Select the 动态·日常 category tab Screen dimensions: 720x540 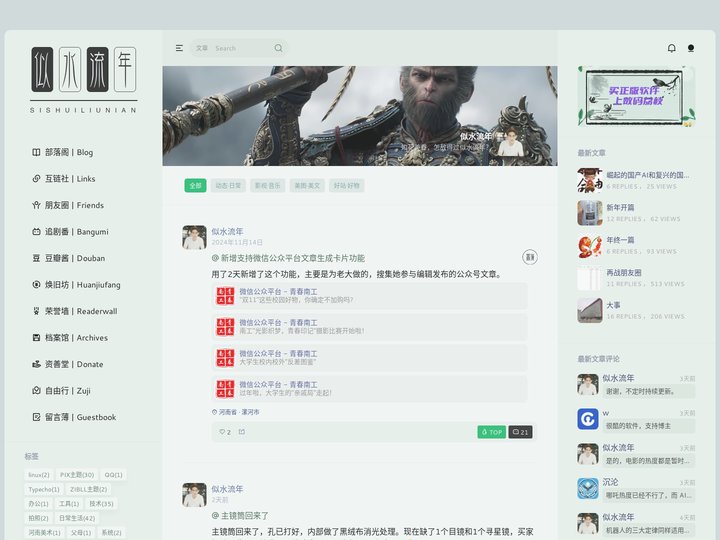pos(228,186)
